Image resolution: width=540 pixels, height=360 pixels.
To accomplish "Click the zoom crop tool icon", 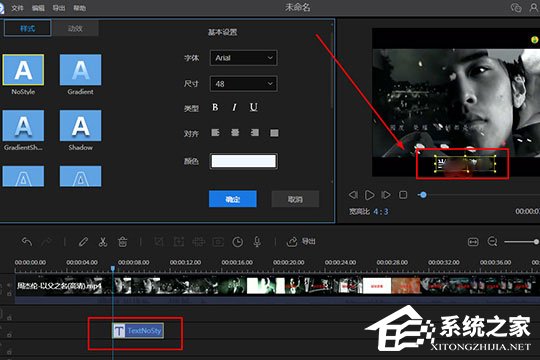I will pos(179,241).
